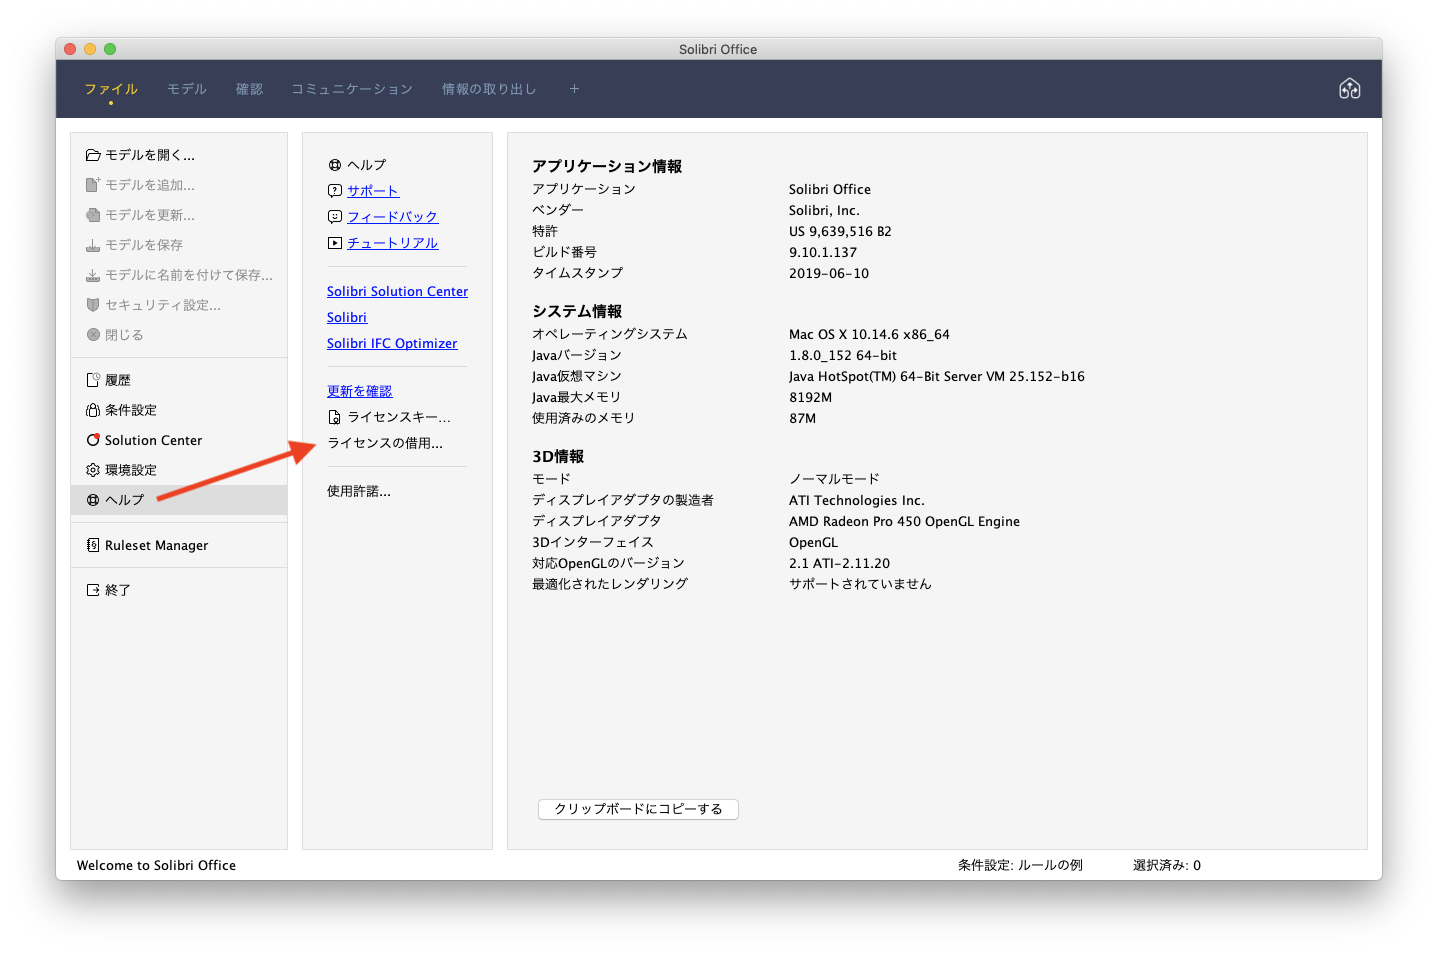The width and height of the screenshot is (1438, 954).
Task: Click the 更新を確認 link
Action: pyautogui.click(x=360, y=391)
